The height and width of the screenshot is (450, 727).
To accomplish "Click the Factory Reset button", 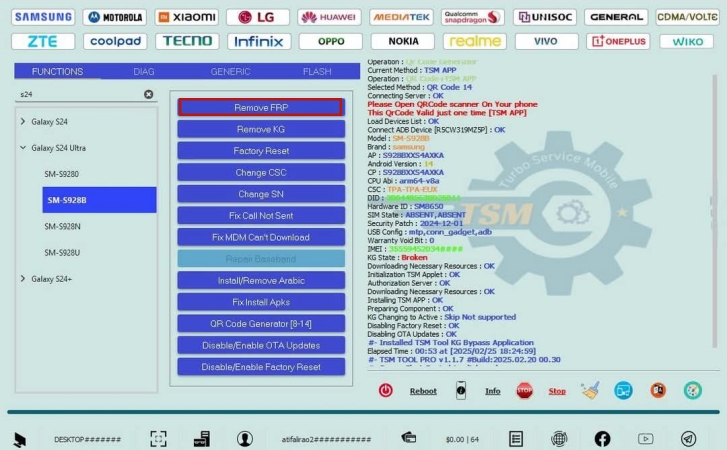I will [x=261, y=151].
